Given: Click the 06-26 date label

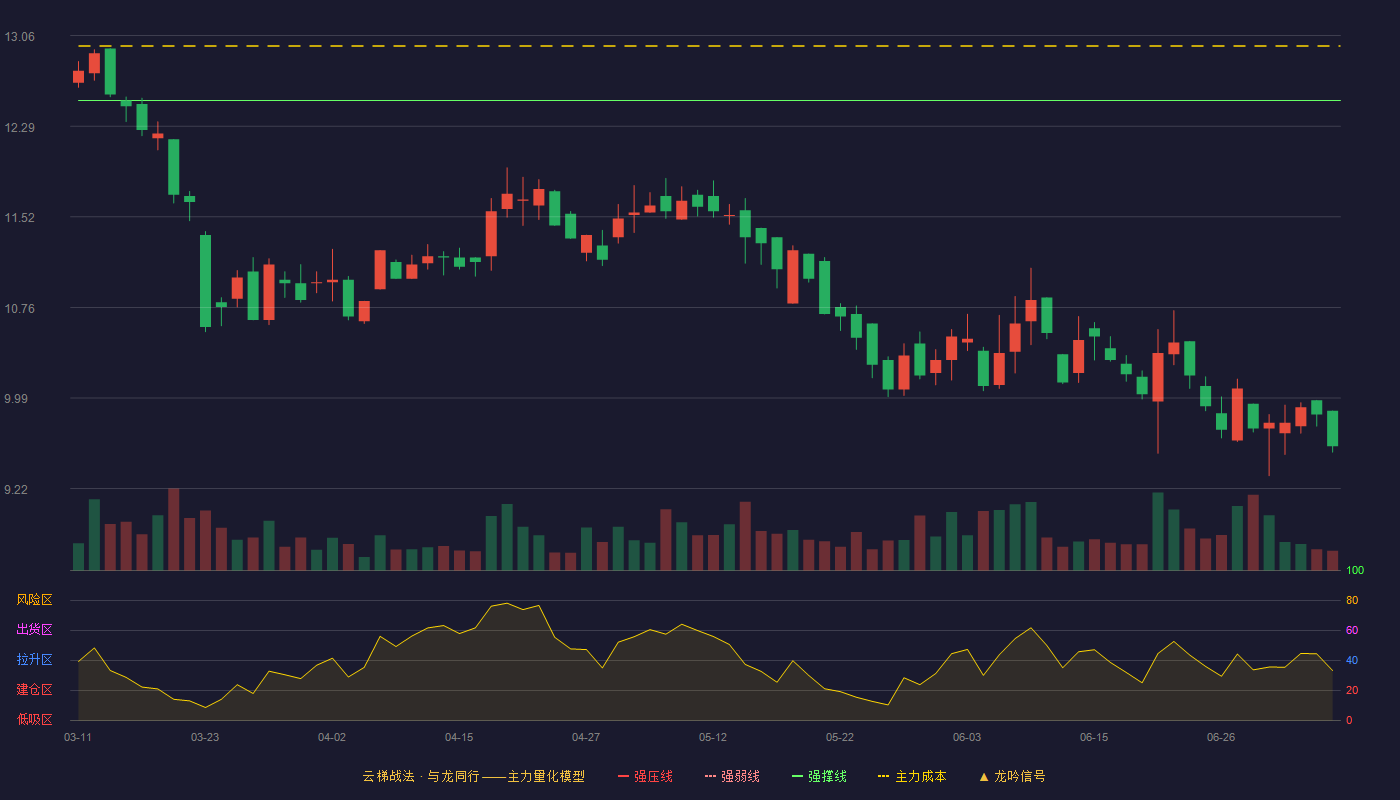Looking at the screenshot, I should pyautogui.click(x=1221, y=737).
